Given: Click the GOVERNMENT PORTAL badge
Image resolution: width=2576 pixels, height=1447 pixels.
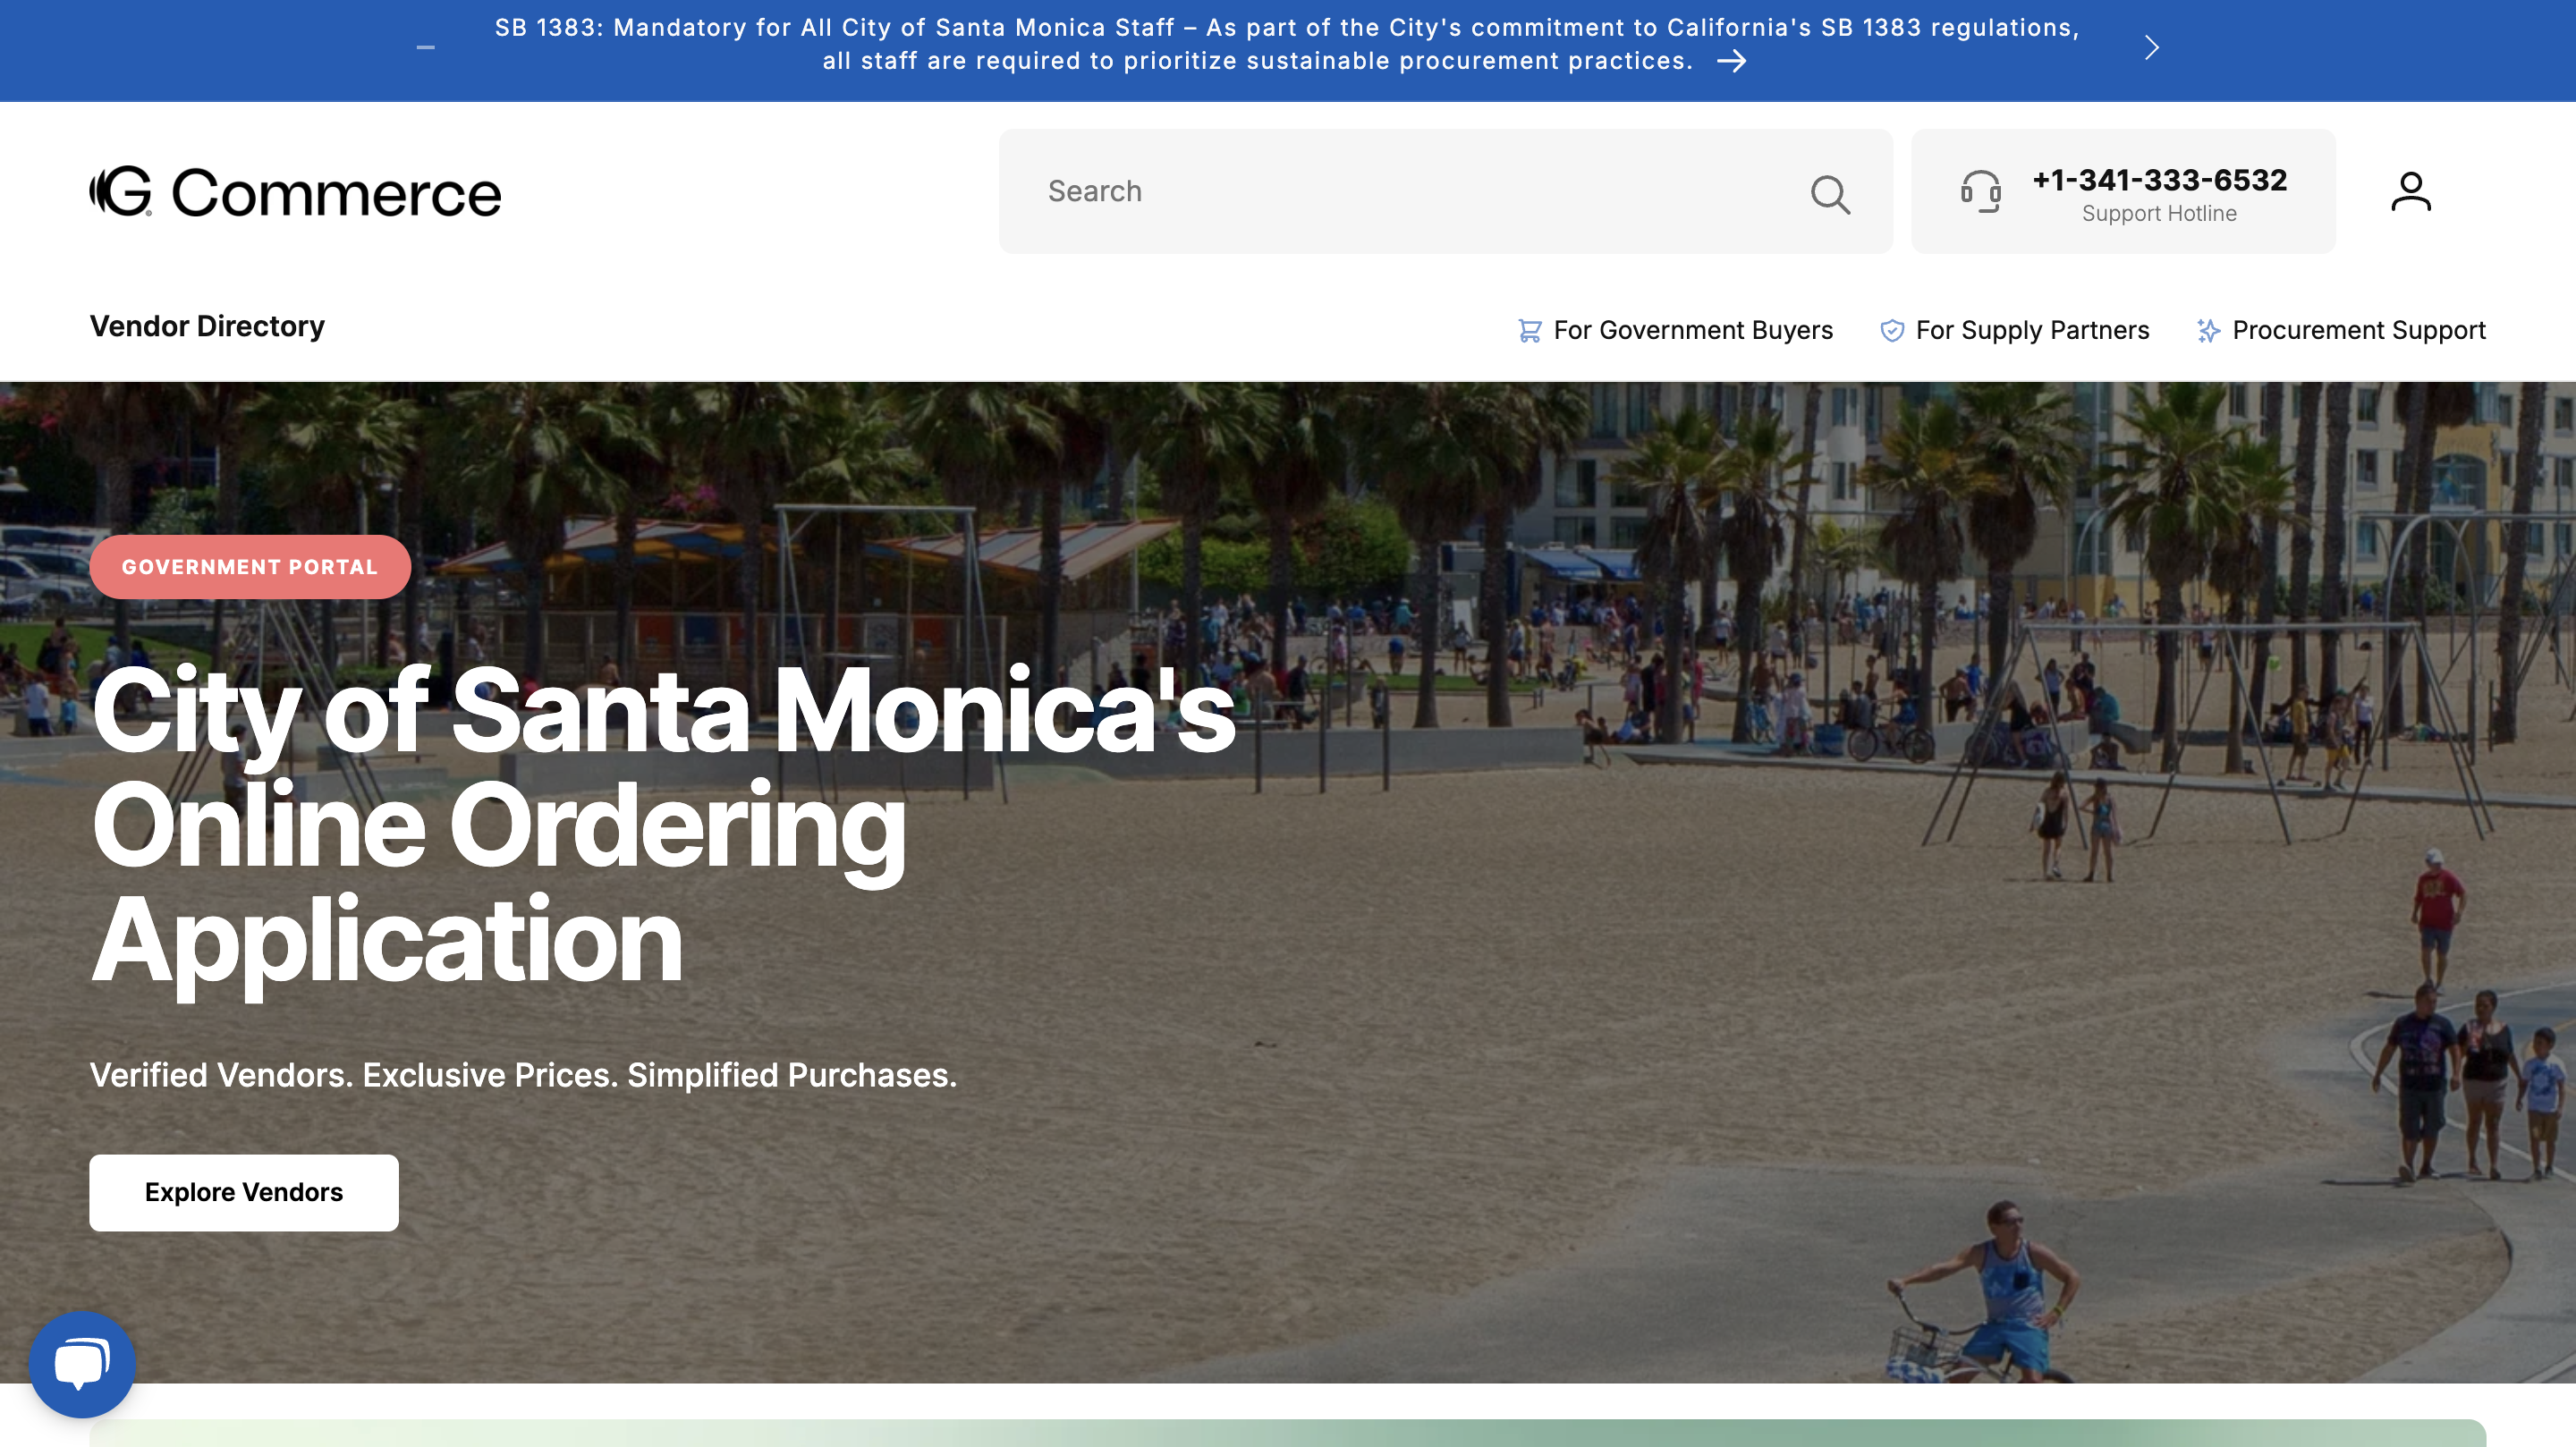Looking at the screenshot, I should click(250, 567).
